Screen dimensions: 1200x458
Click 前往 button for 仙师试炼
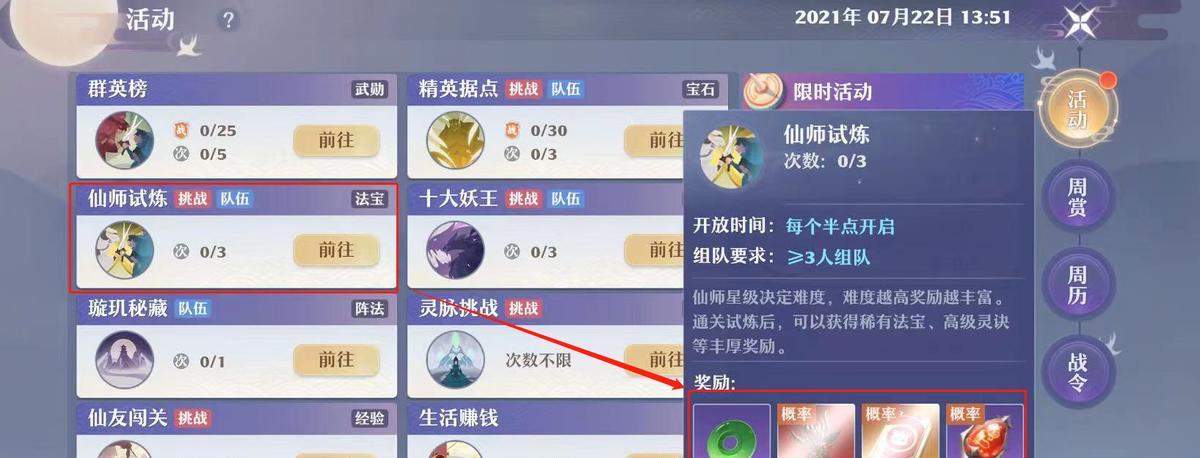pyautogui.click(x=337, y=250)
